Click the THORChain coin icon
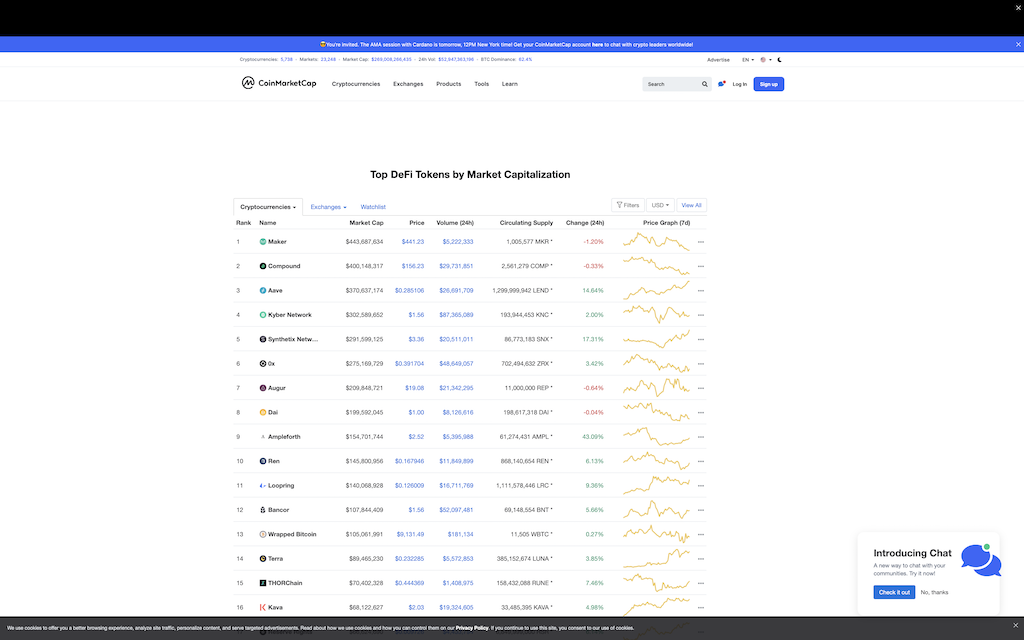This screenshot has height=640, width=1024. coord(263,583)
